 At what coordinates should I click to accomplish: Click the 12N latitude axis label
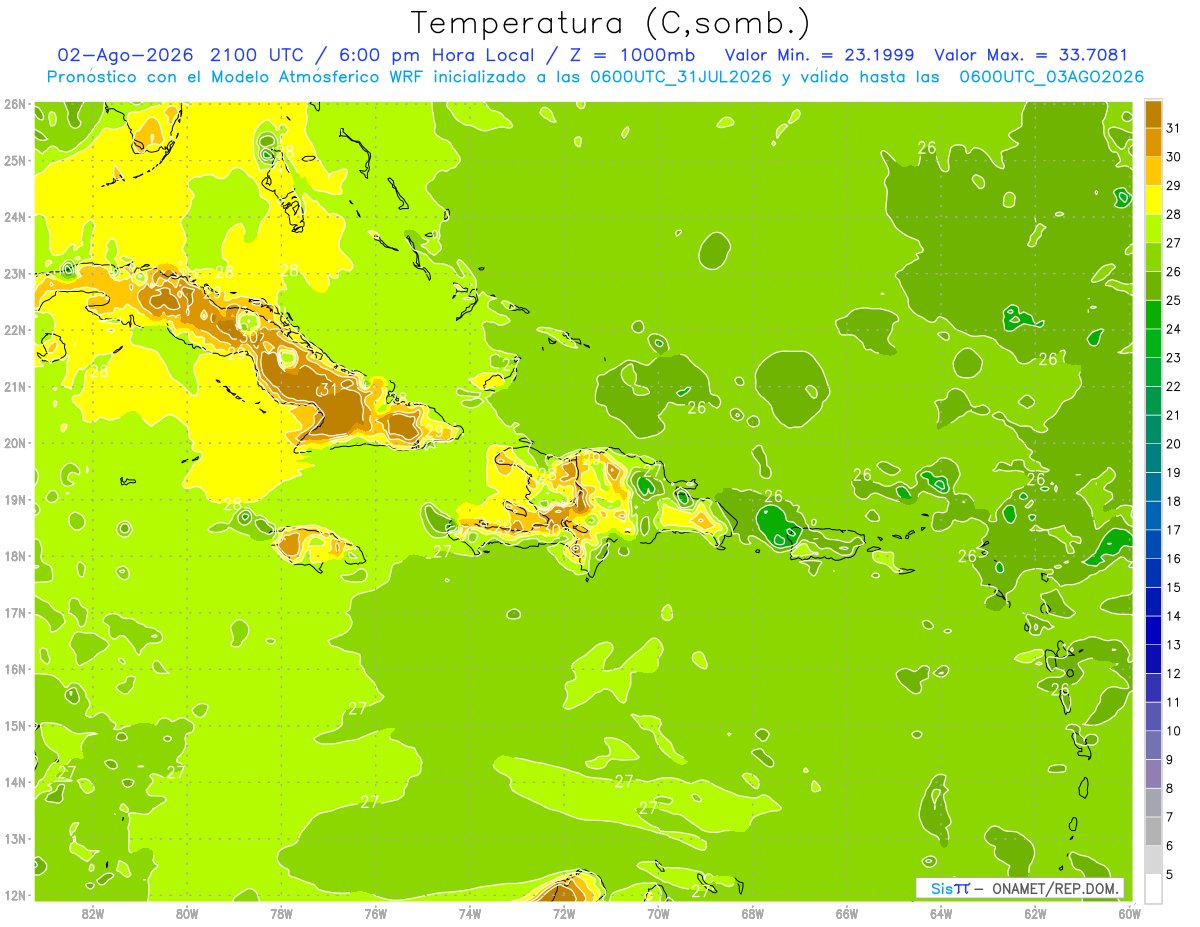pyautogui.click(x=15, y=895)
